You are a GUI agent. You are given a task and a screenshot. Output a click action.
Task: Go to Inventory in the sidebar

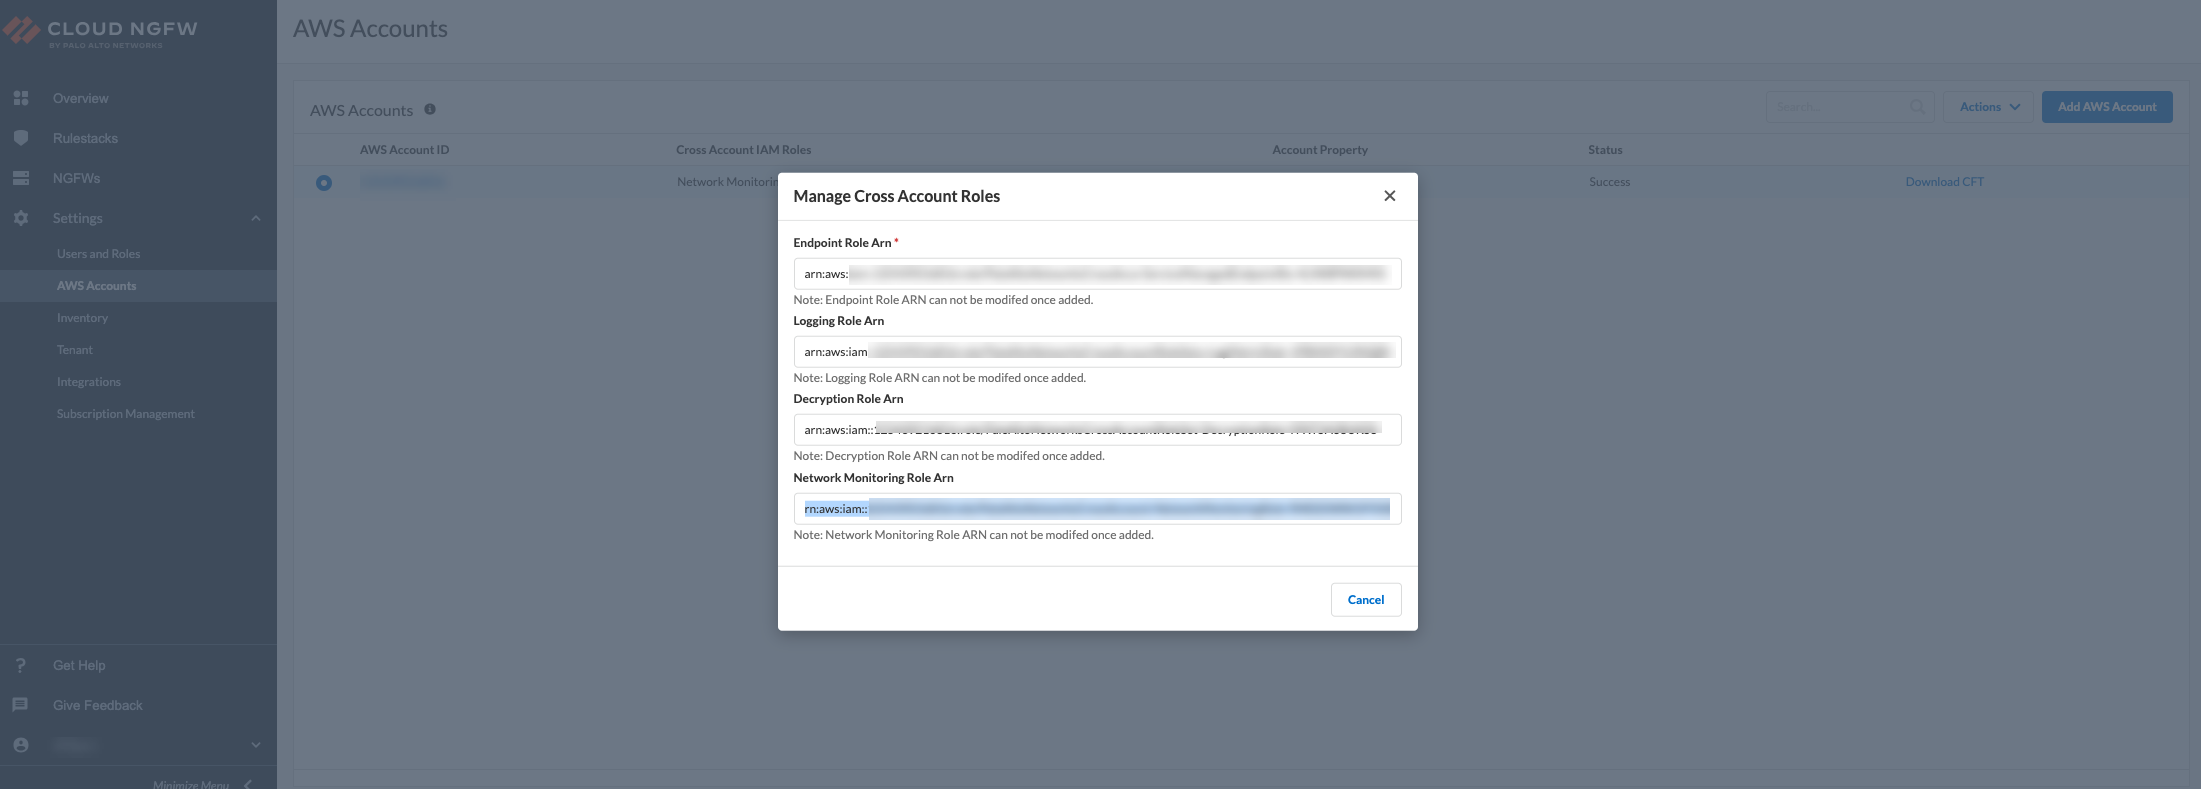tap(82, 318)
